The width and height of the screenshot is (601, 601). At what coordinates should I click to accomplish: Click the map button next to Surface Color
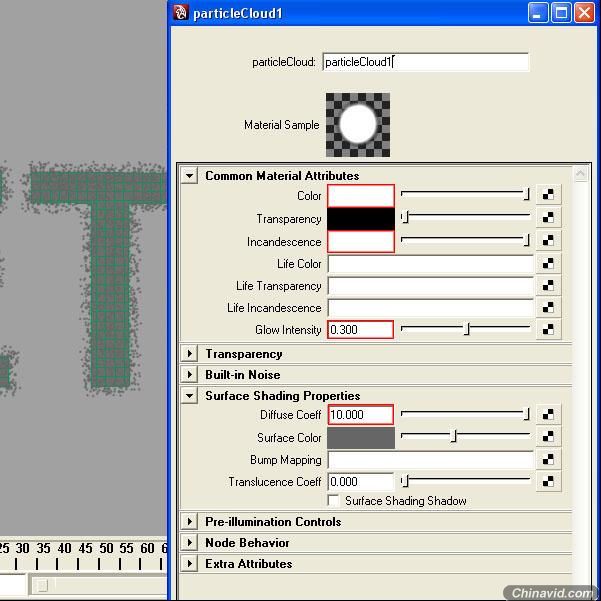[548, 437]
